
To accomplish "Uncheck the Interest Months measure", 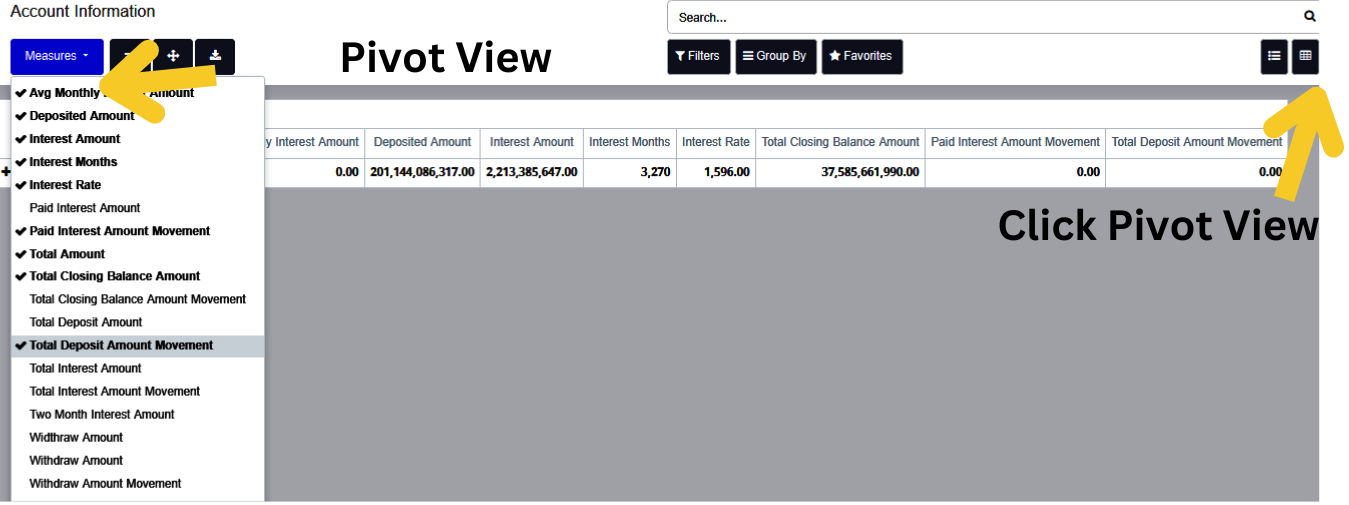I will (138, 162).
